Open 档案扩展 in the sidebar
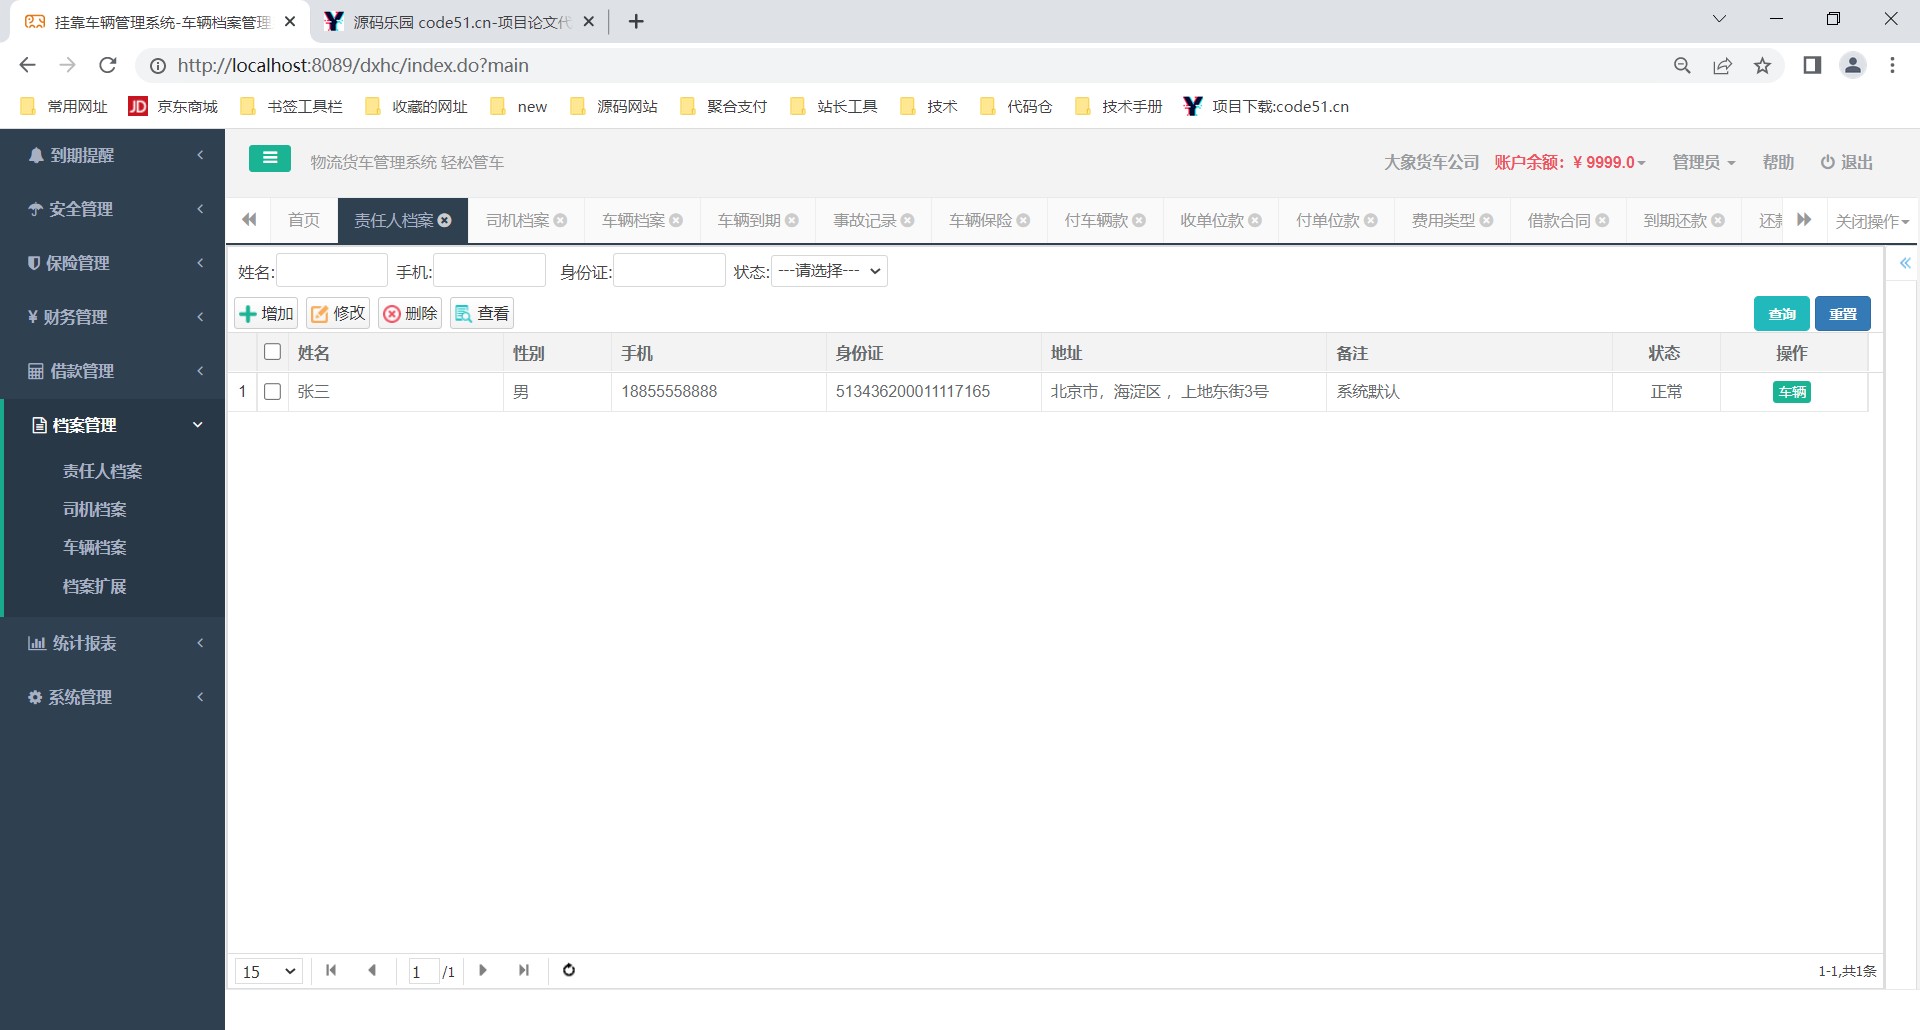 pyautogui.click(x=95, y=586)
